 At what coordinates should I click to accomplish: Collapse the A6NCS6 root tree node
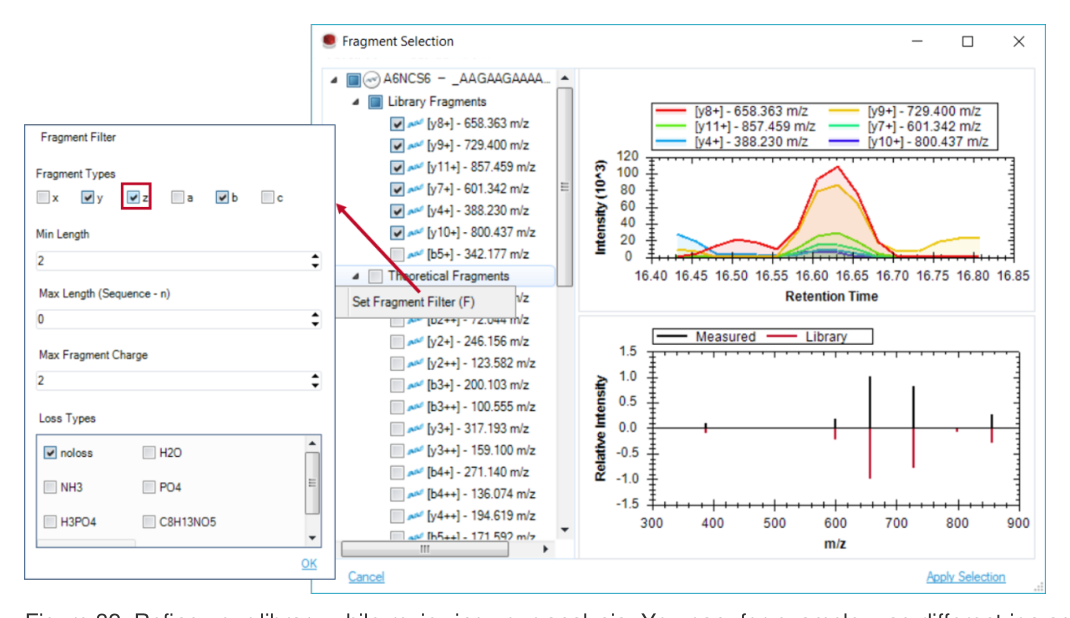tap(334, 80)
